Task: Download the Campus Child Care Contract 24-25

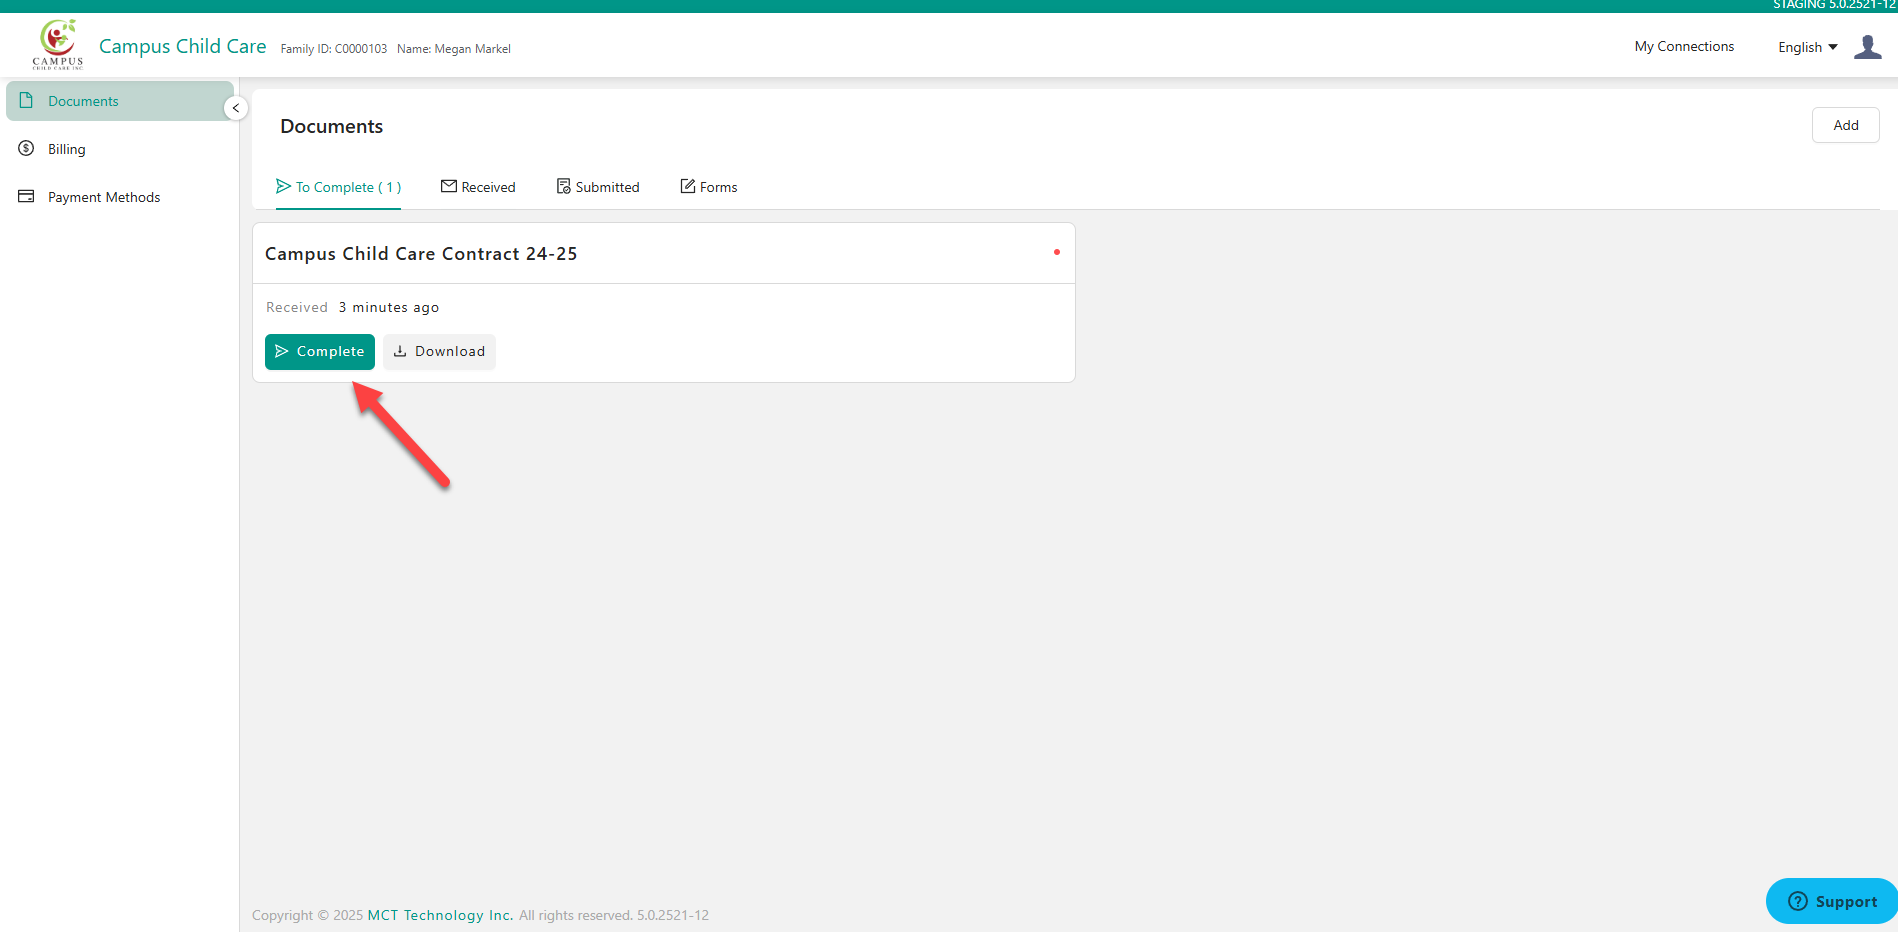Action: 439,352
